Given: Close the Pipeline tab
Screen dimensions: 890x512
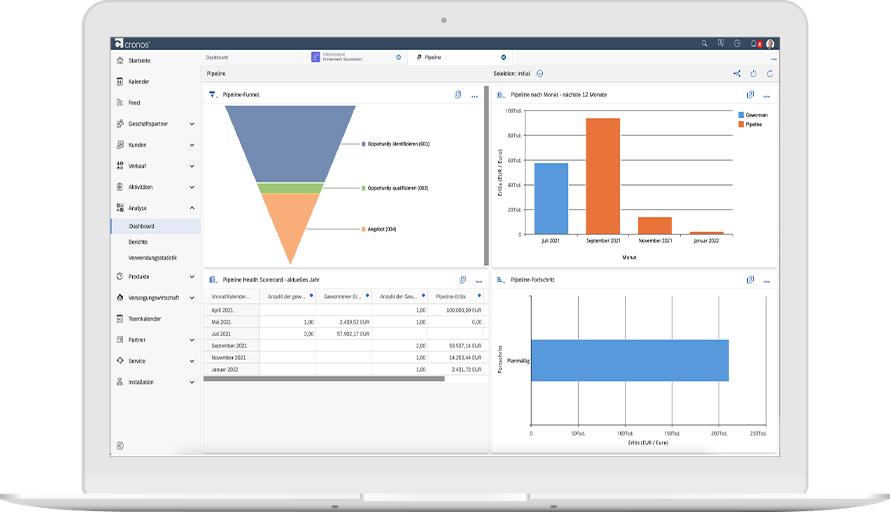Looking at the screenshot, I should pyautogui.click(x=503, y=58).
